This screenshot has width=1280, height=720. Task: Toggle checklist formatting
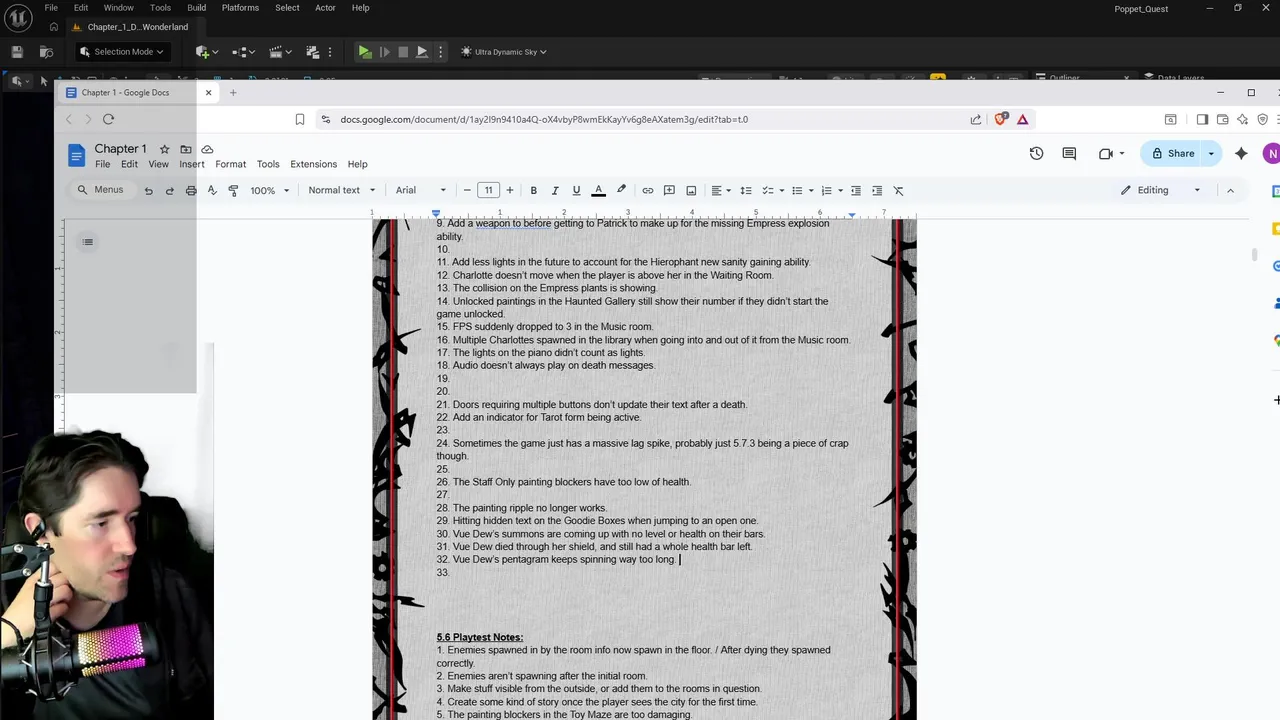tap(772, 190)
